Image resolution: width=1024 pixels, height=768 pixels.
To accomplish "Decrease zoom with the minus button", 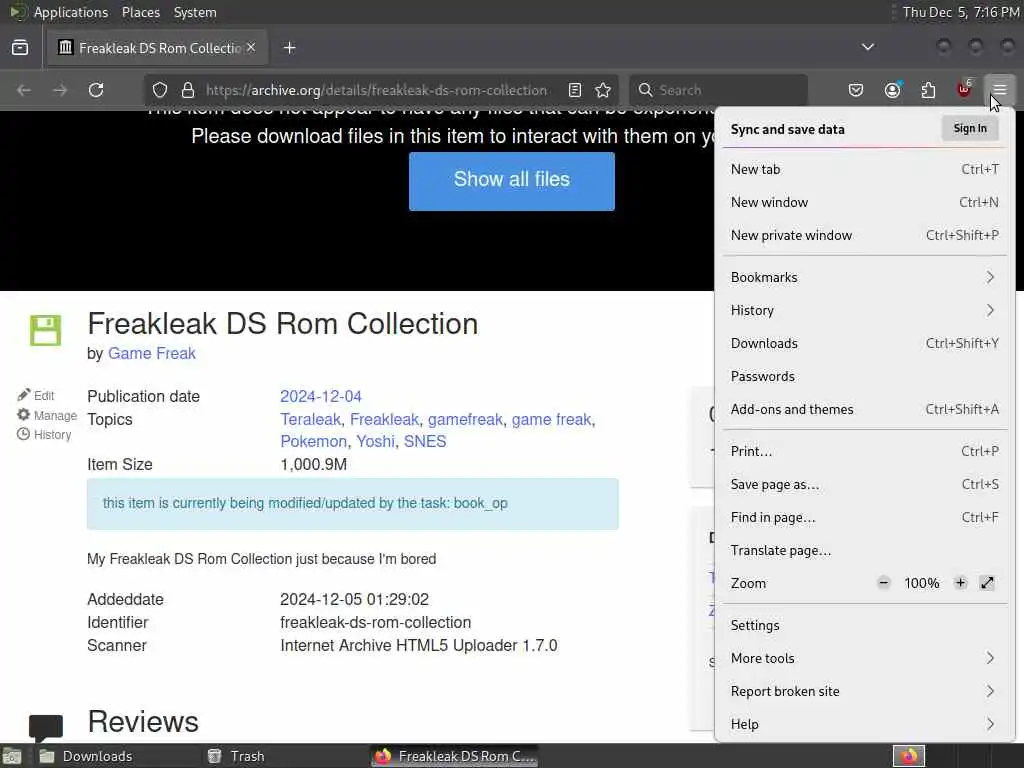I will (884, 583).
